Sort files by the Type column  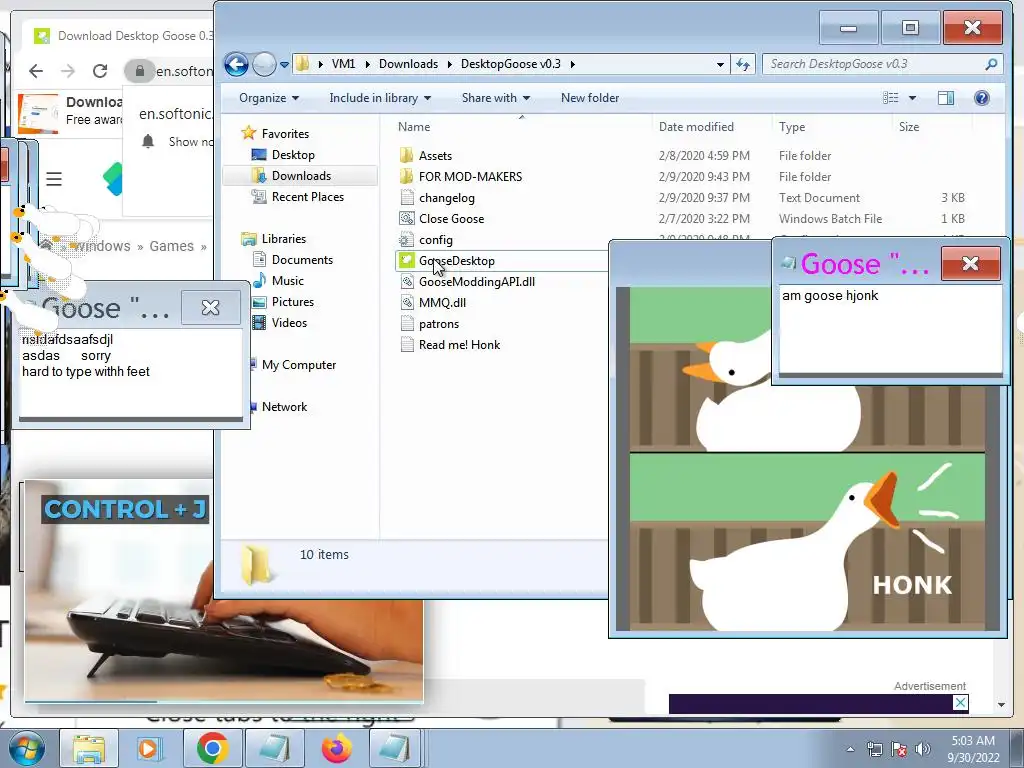click(x=792, y=127)
